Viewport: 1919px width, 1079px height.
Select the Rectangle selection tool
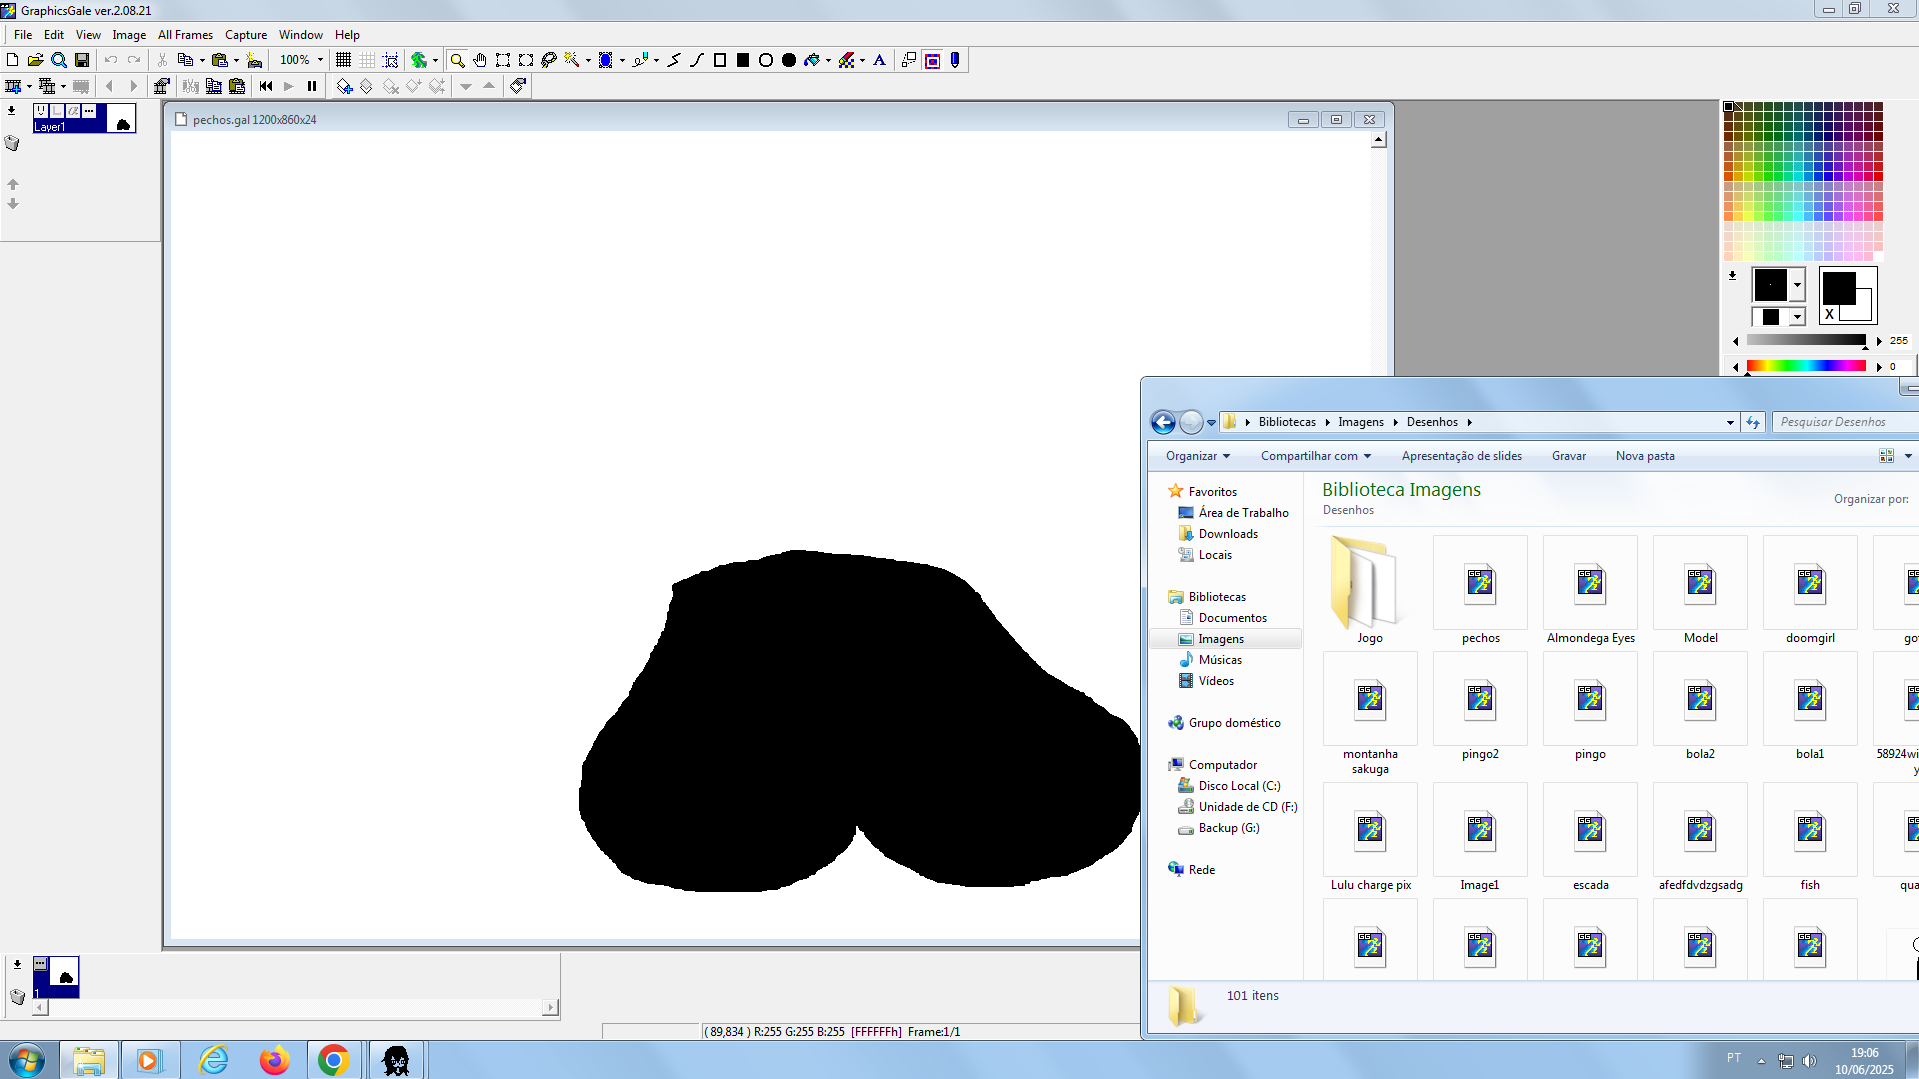tap(503, 60)
